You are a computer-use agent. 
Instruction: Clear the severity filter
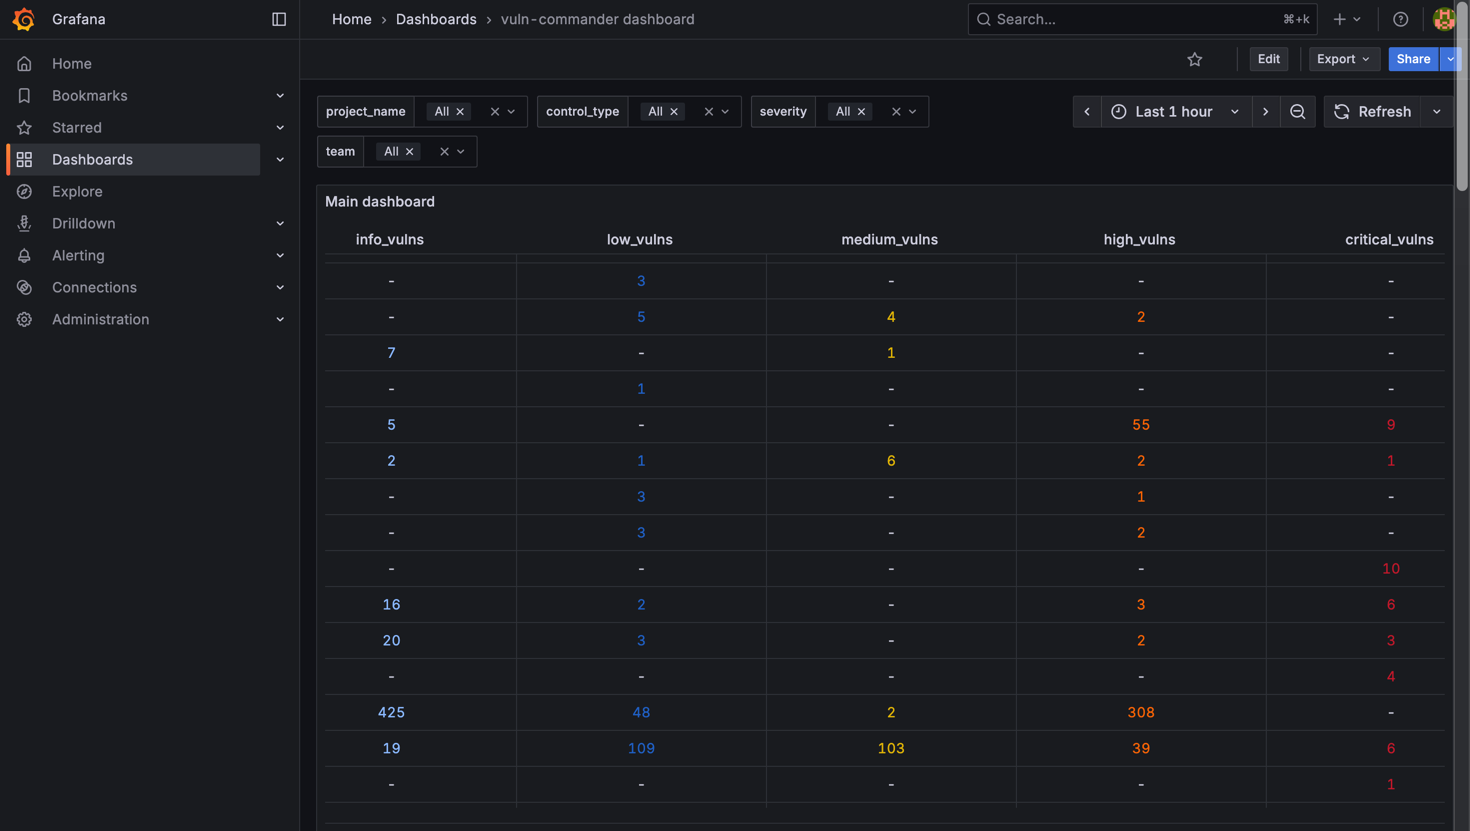pos(896,112)
